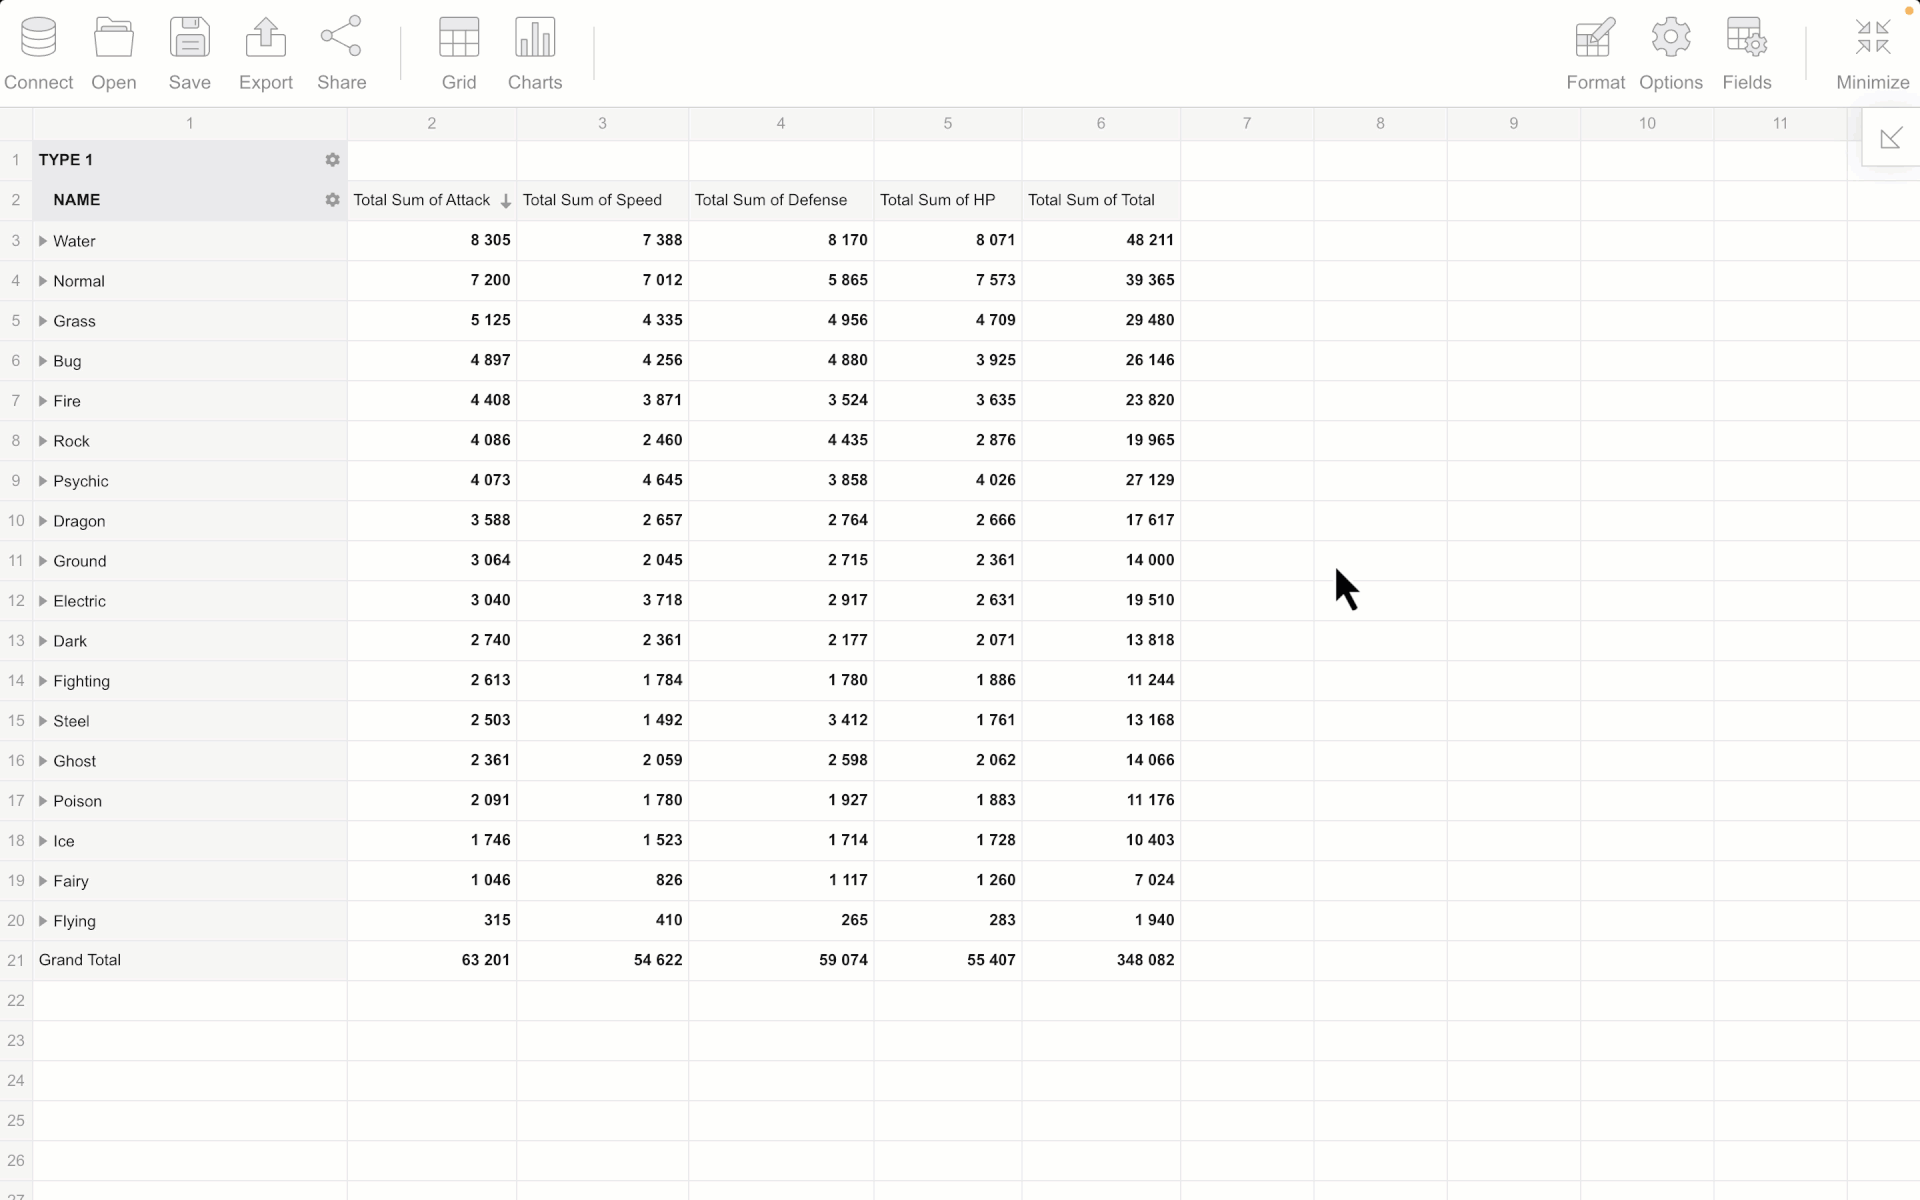Sort by Total Sum of HP header
The height and width of the screenshot is (1200, 1920).
coord(948,200)
